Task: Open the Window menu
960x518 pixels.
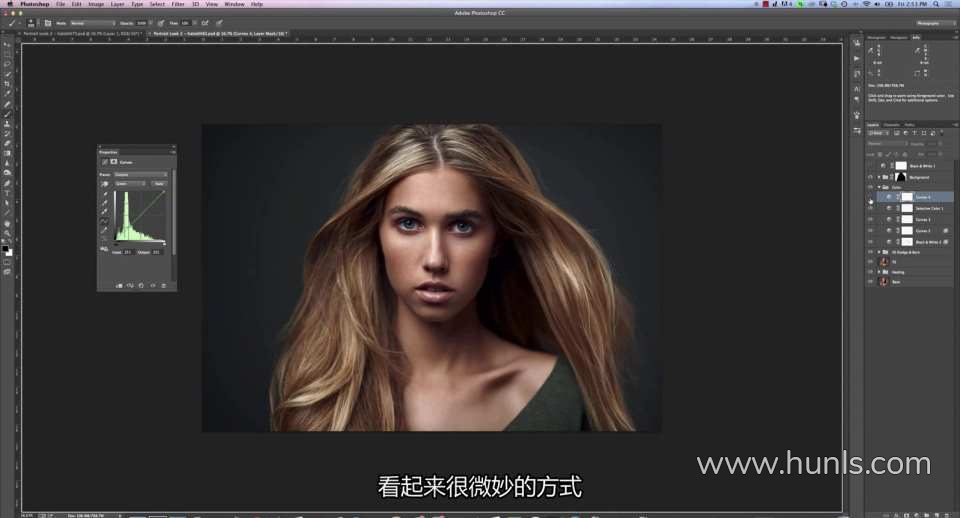Action: coord(234,4)
